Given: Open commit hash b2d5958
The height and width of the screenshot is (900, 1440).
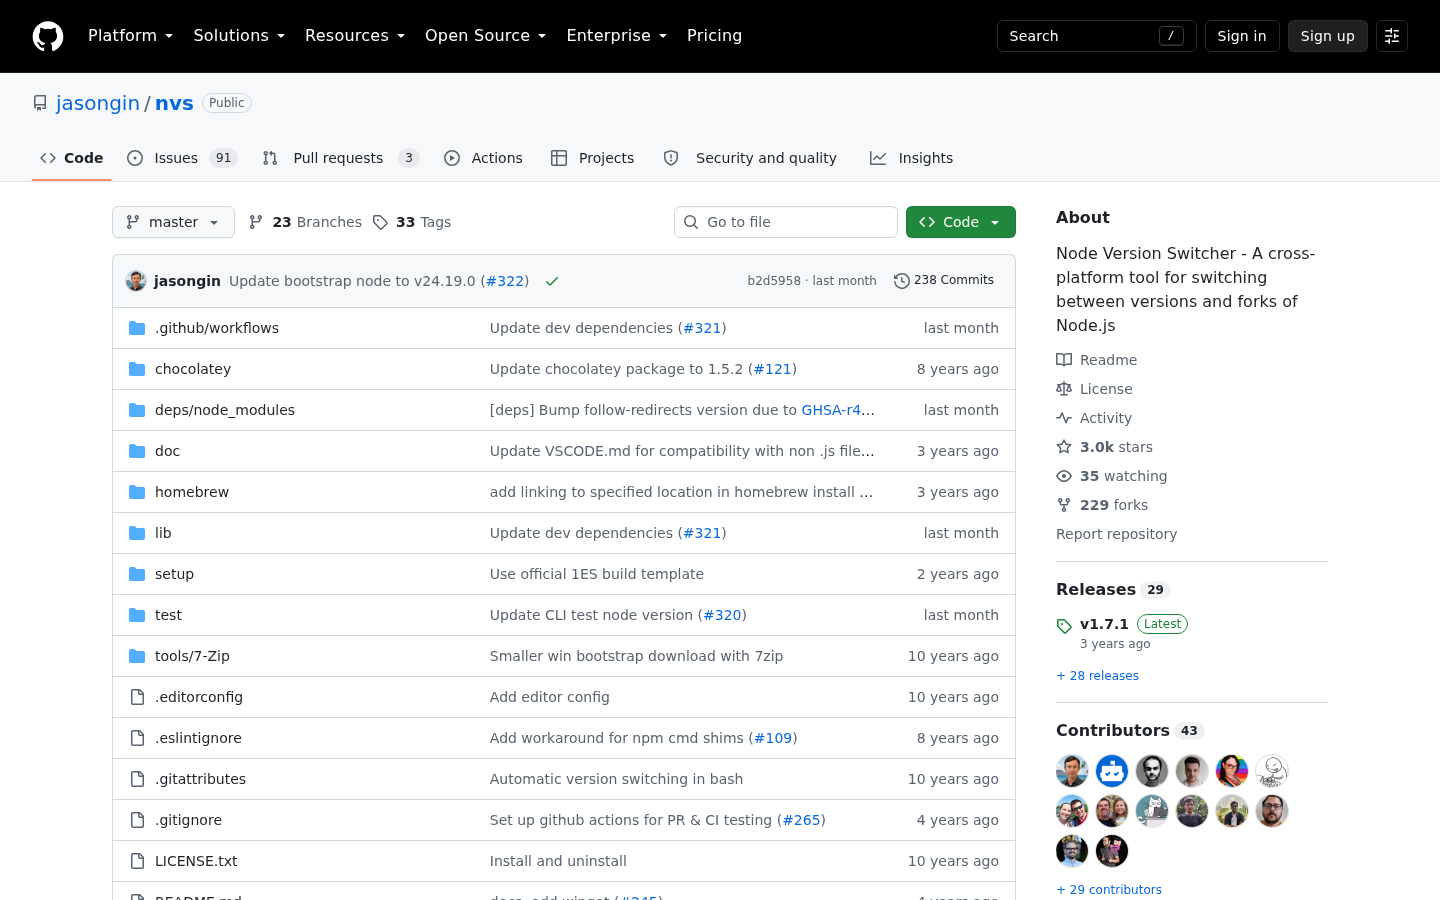Looking at the screenshot, I should (774, 281).
